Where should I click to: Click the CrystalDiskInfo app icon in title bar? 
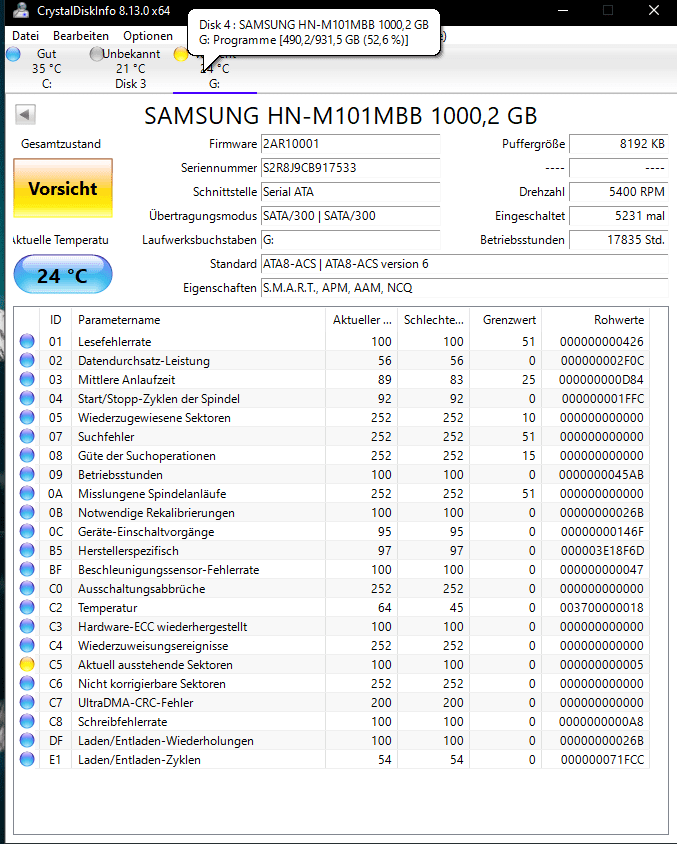click(x=20, y=10)
